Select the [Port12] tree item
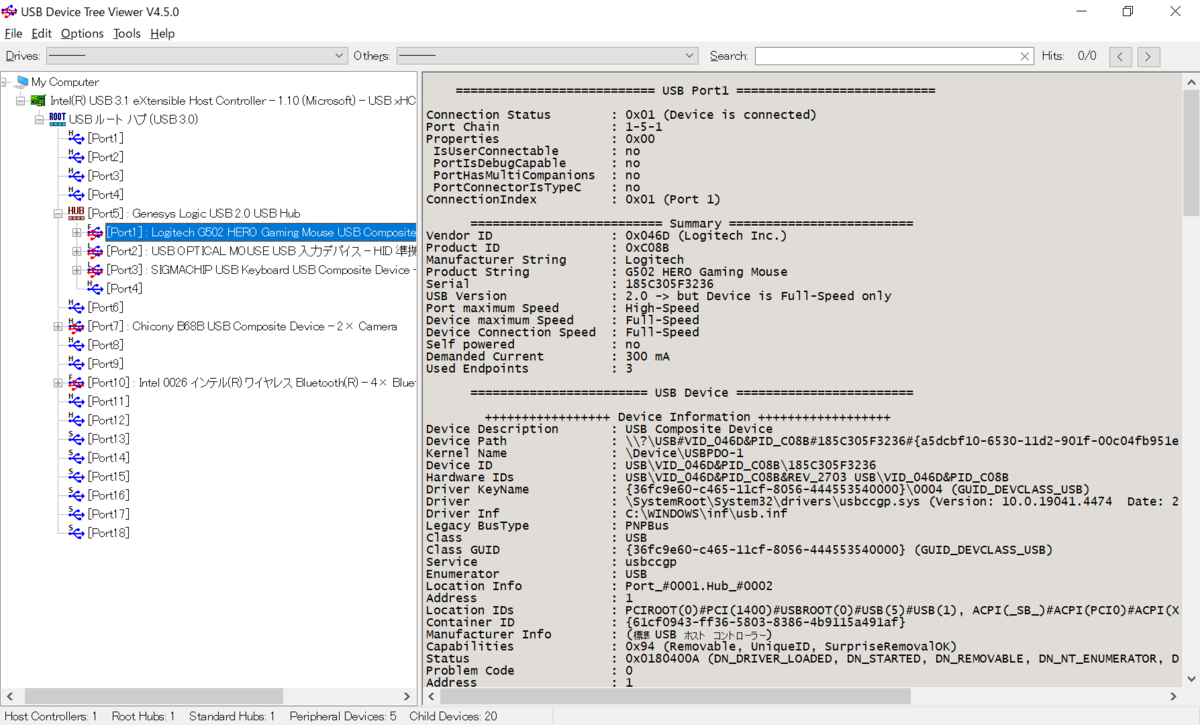Image resolution: width=1200 pixels, height=725 pixels. [x=109, y=420]
